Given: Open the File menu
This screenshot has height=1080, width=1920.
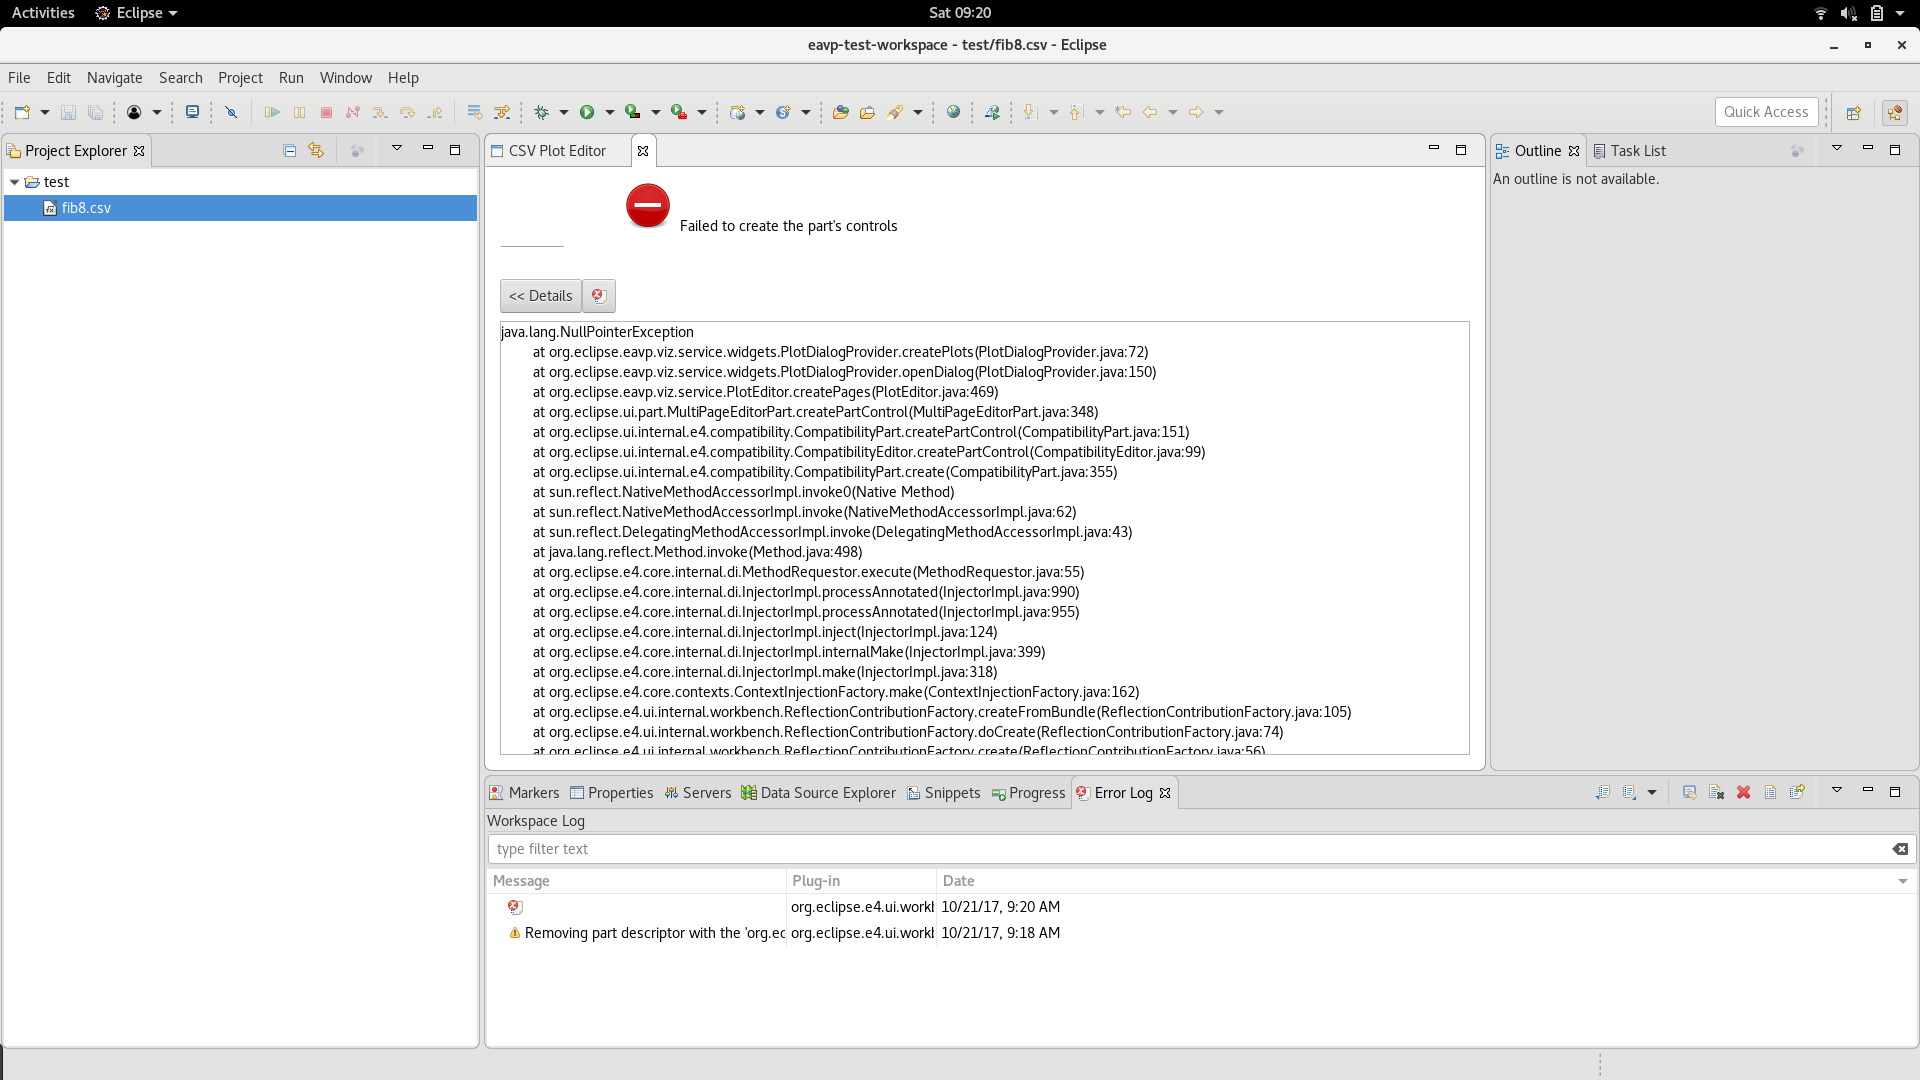Looking at the screenshot, I should pyautogui.click(x=19, y=78).
